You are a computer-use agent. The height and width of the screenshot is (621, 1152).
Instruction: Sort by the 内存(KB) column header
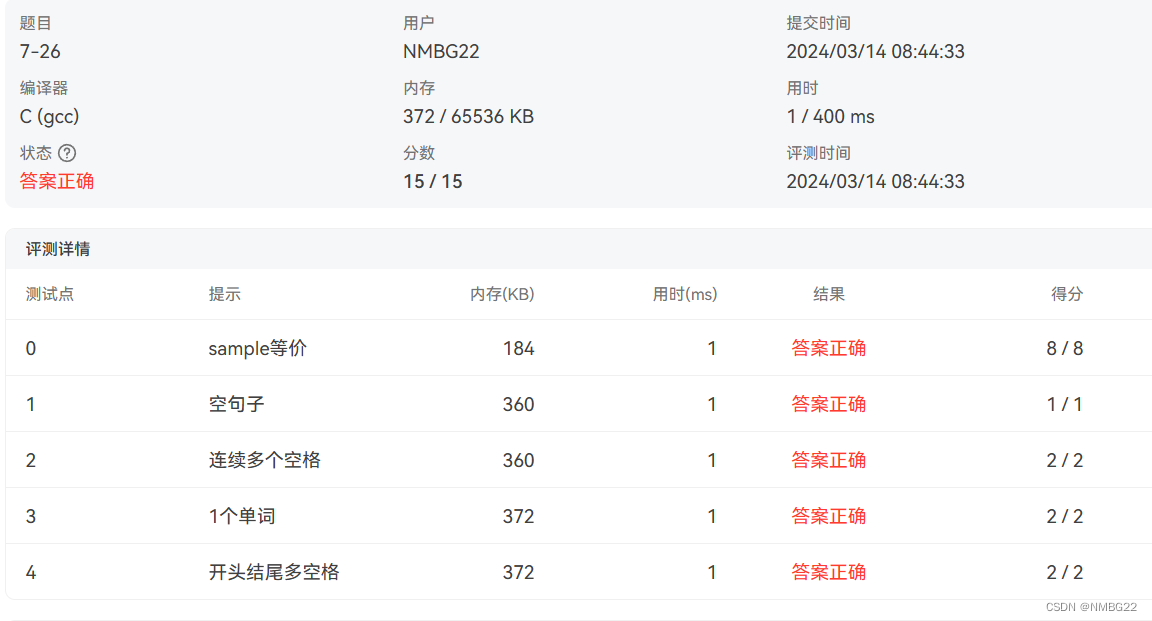500,294
